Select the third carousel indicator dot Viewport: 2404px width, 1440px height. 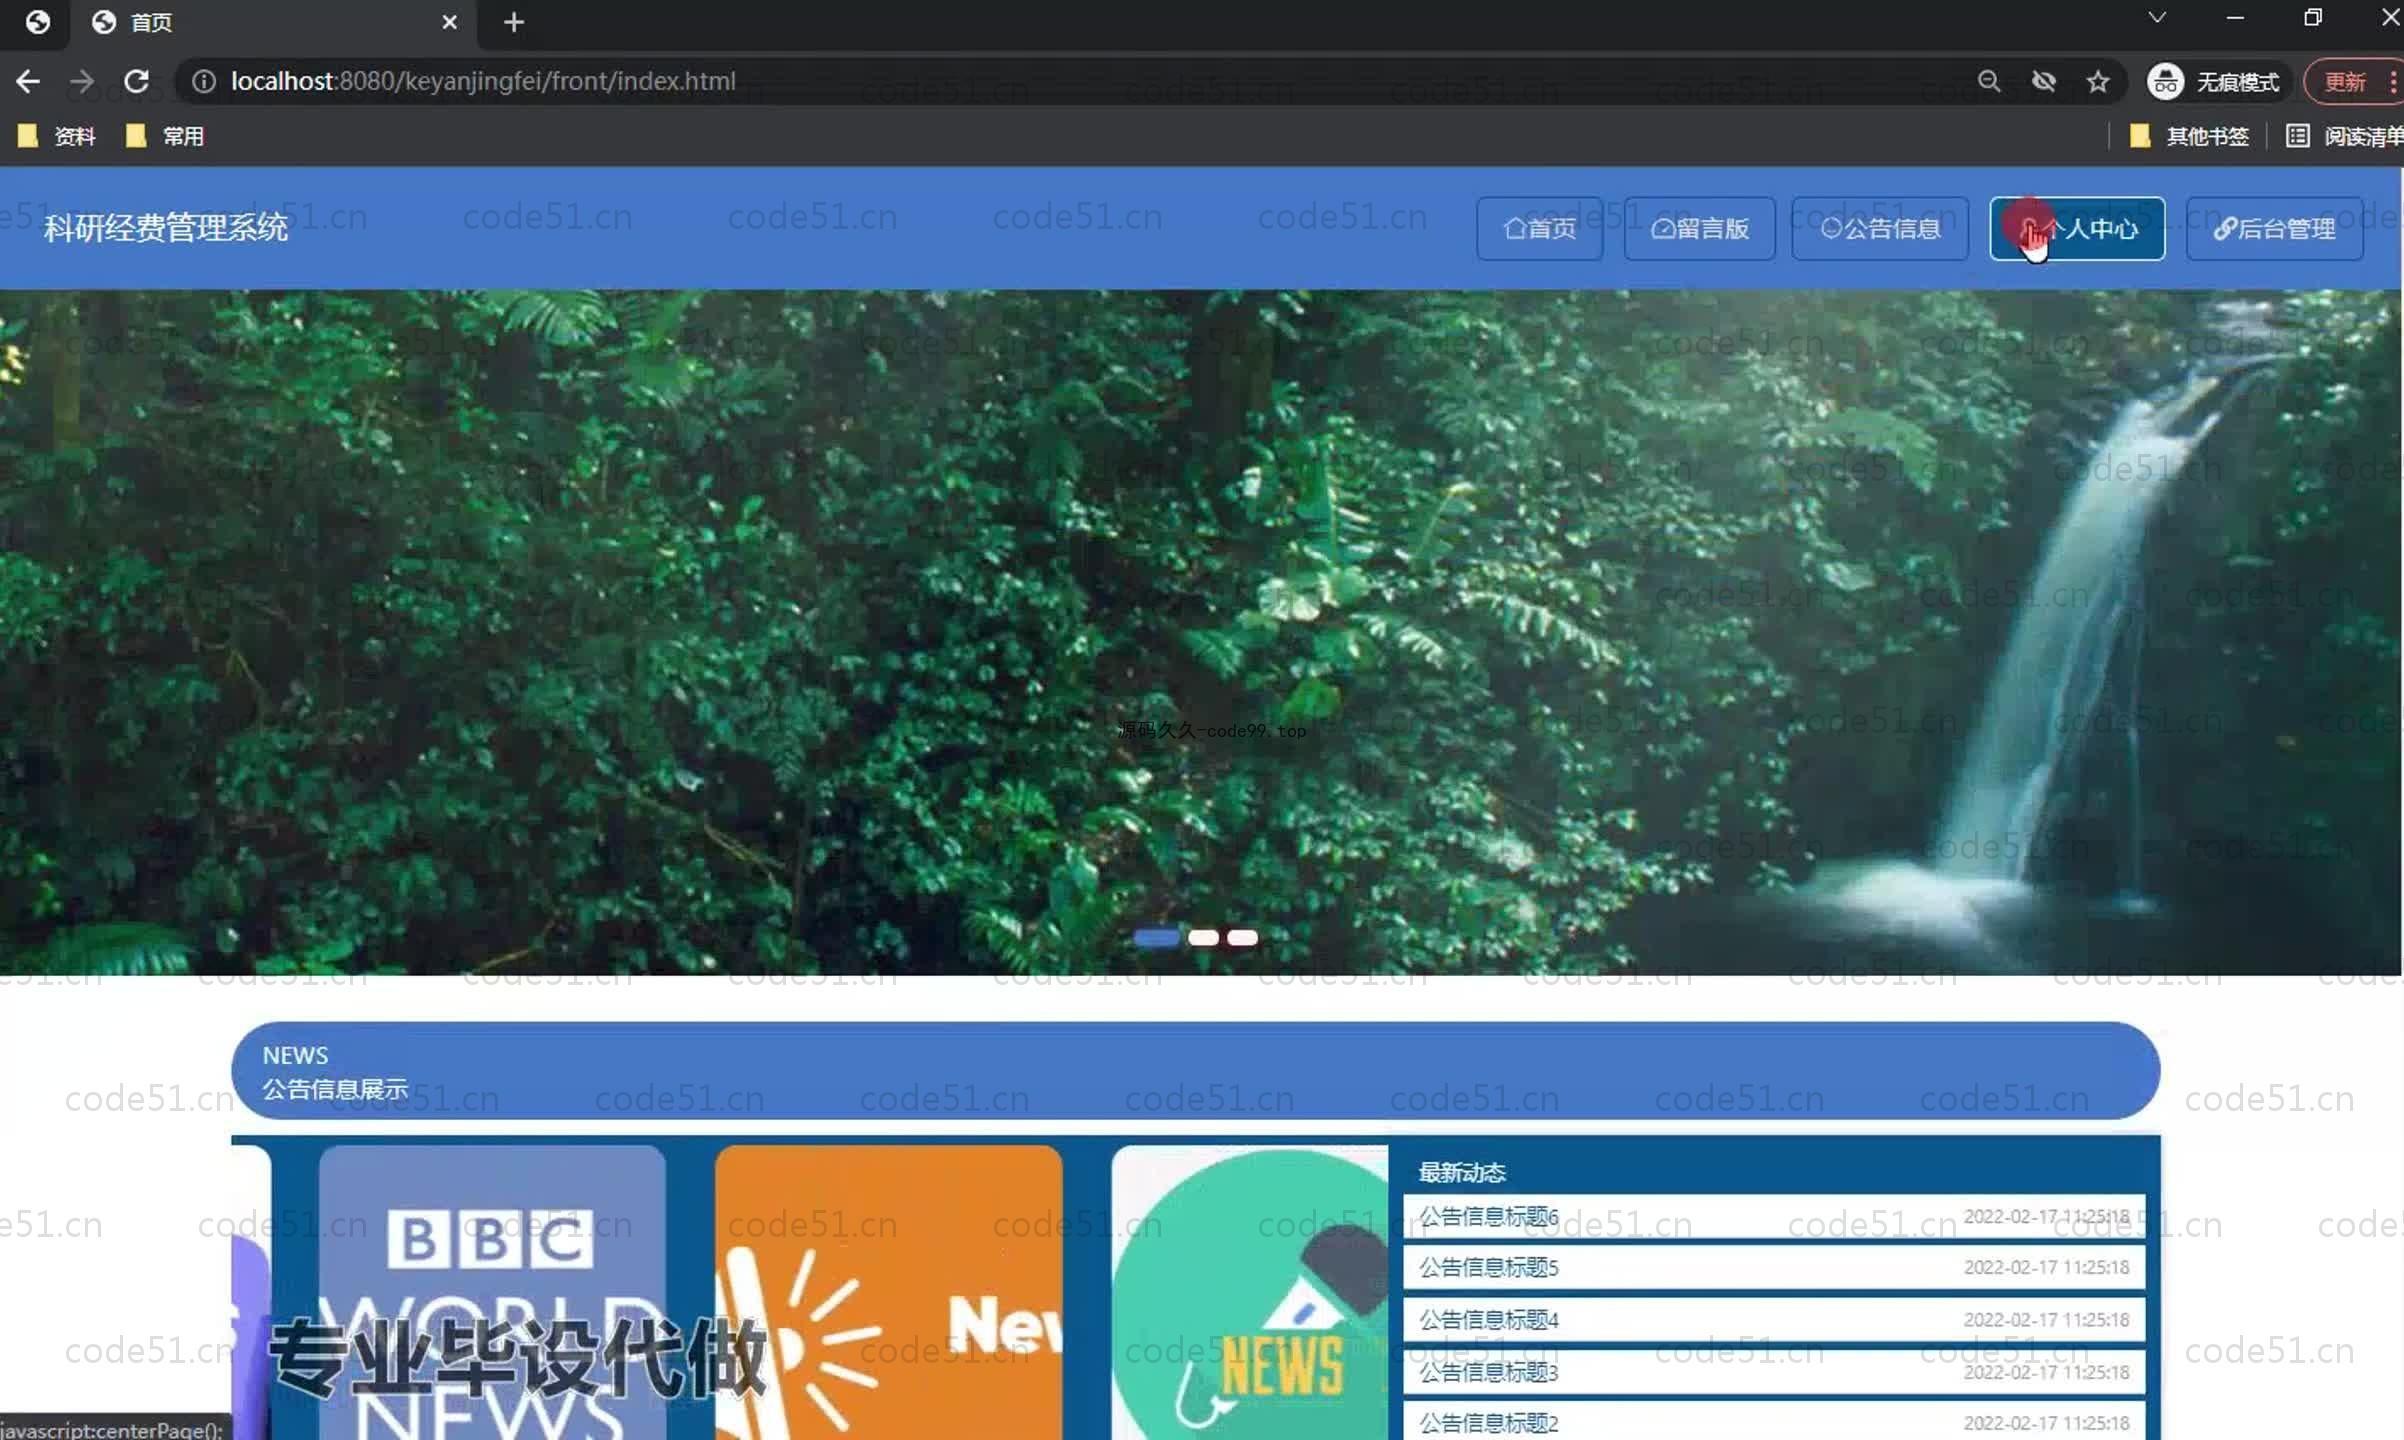click(x=1242, y=937)
